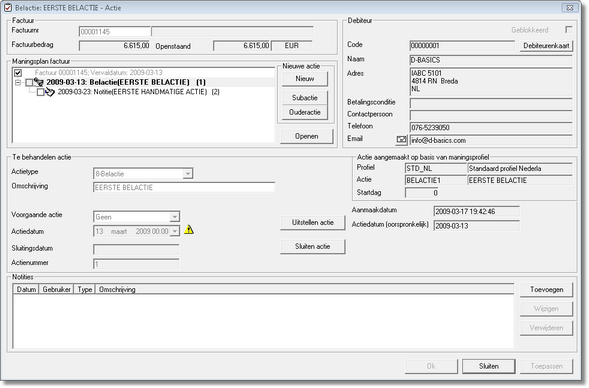Click the Sluiten button at bottom

[x=489, y=366]
